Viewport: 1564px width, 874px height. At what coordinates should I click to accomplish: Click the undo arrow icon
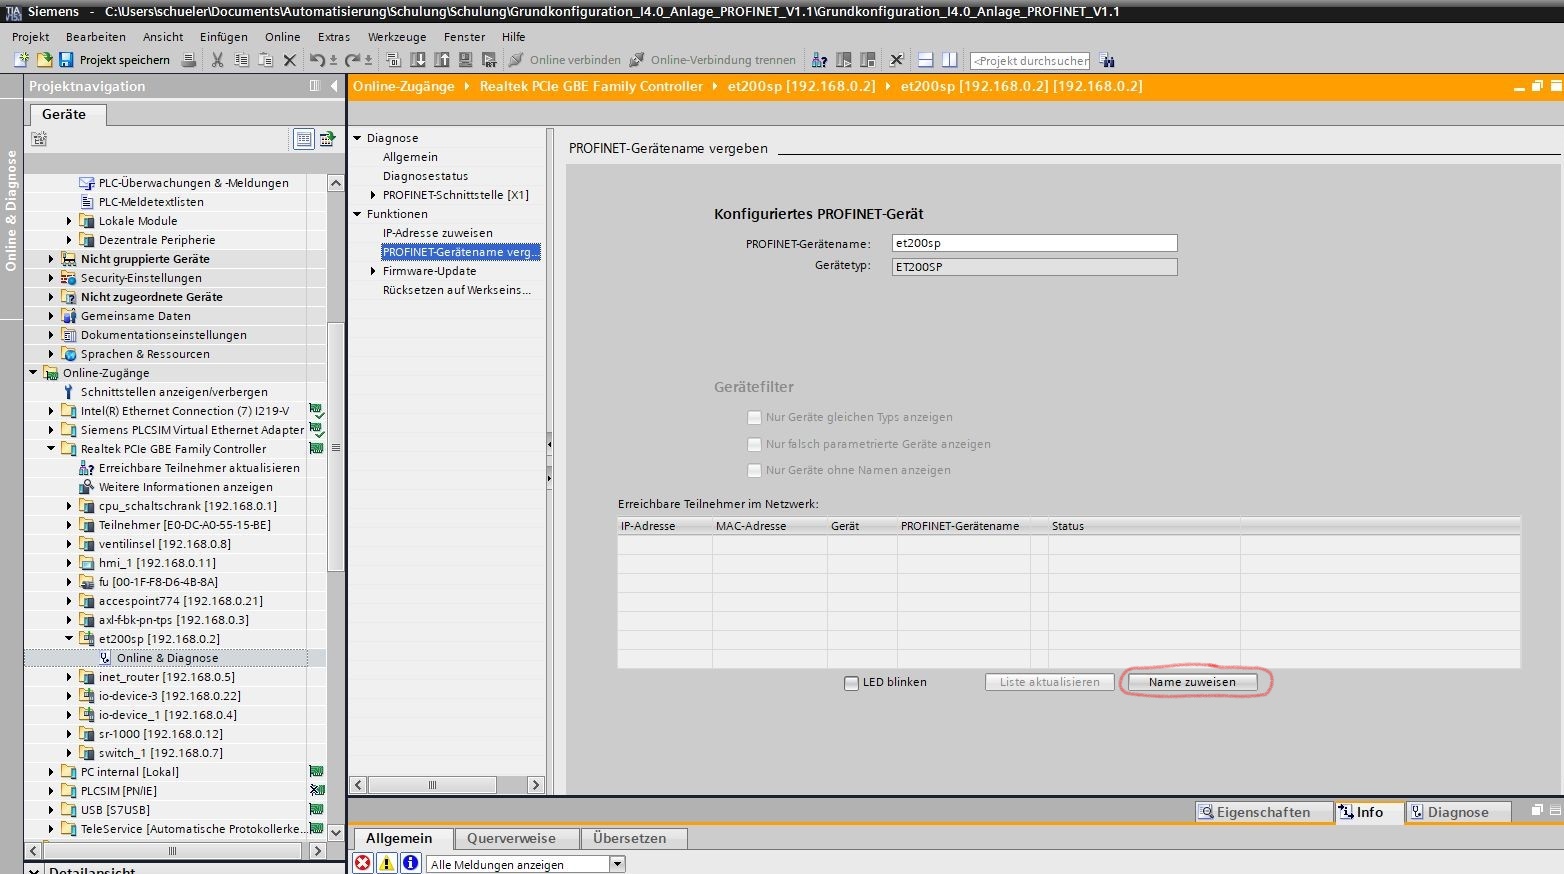point(316,60)
